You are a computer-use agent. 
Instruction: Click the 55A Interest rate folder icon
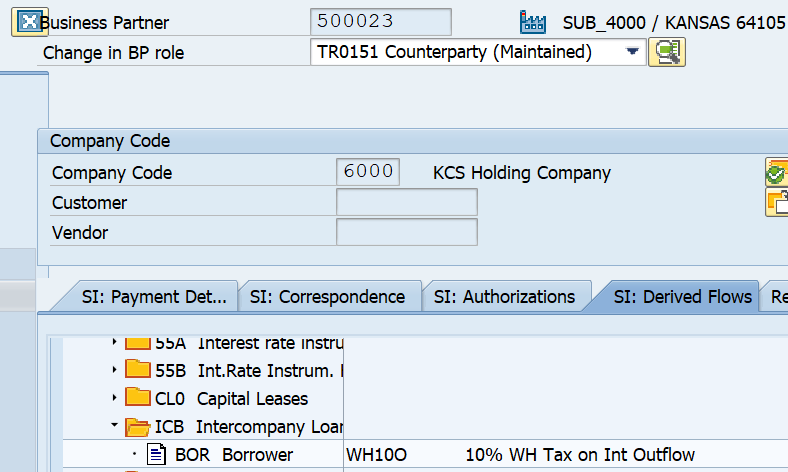click(x=138, y=343)
